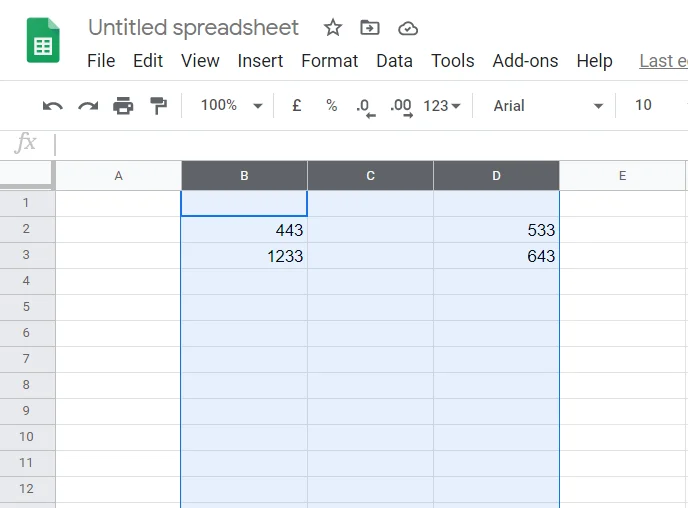
Task: Rename the Untitled spreadsheet title
Action: 193,27
